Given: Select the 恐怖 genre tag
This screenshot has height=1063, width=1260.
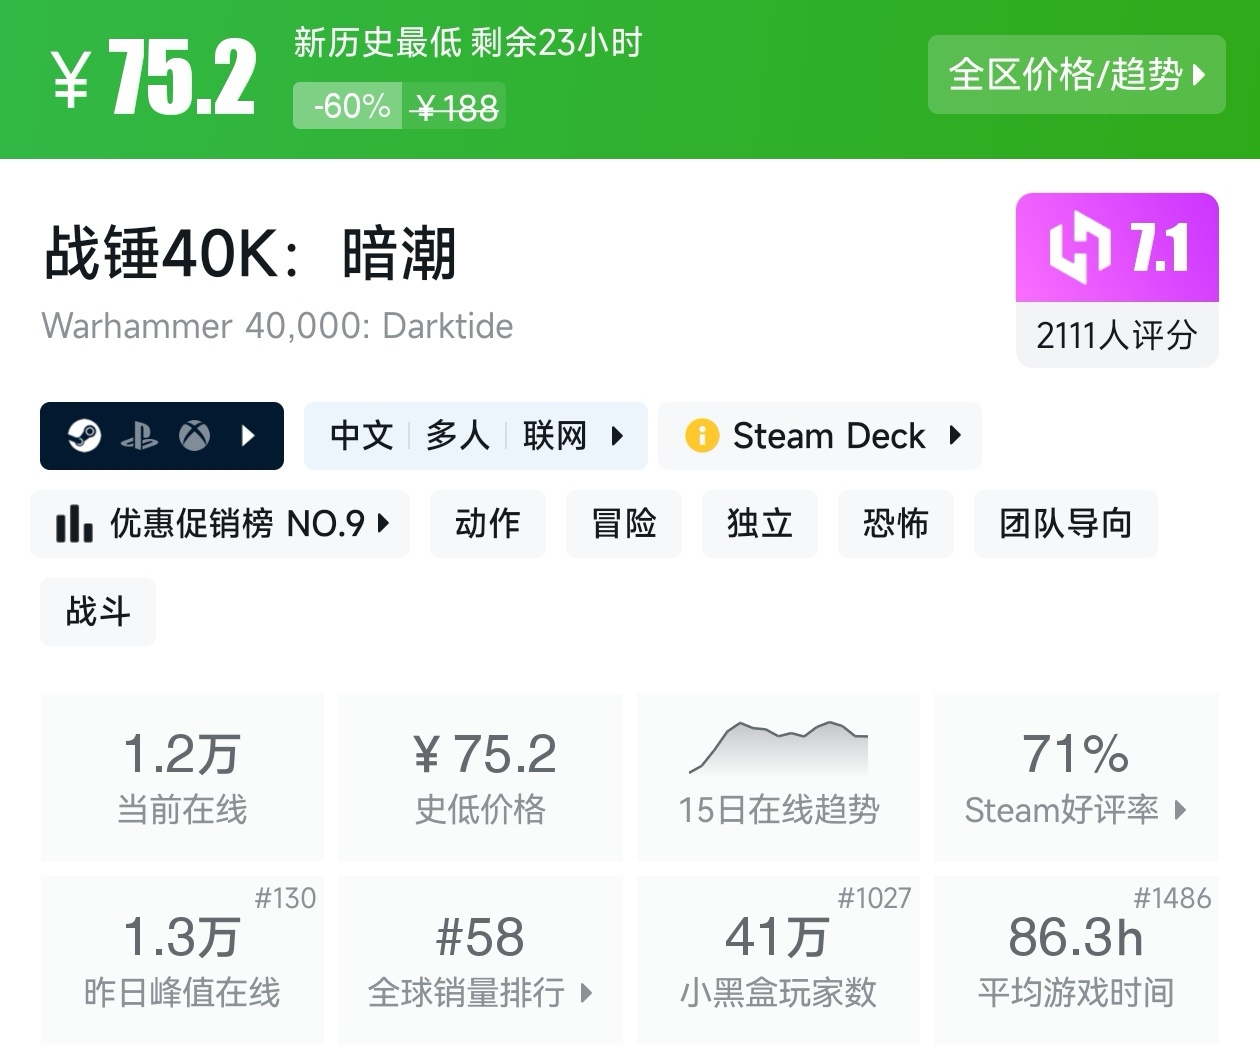Looking at the screenshot, I should (x=895, y=523).
